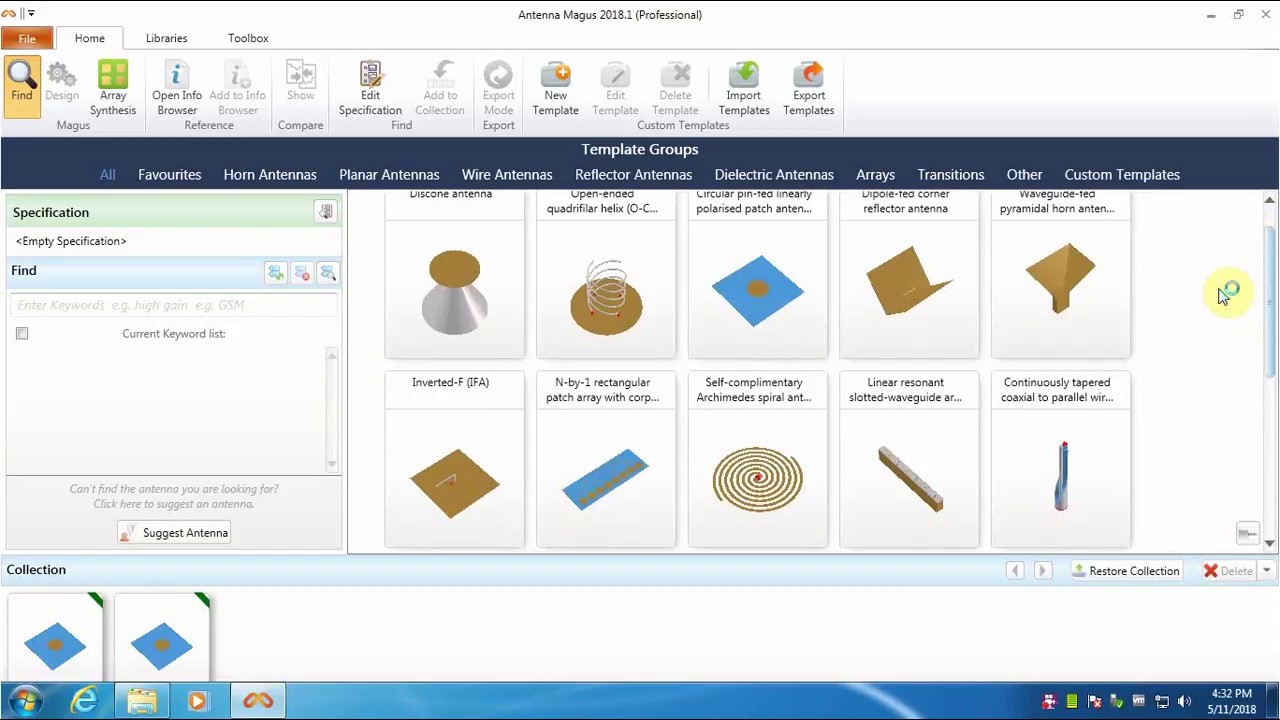
Task: Open the volume control in system tray
Action: coord(1184,702)
